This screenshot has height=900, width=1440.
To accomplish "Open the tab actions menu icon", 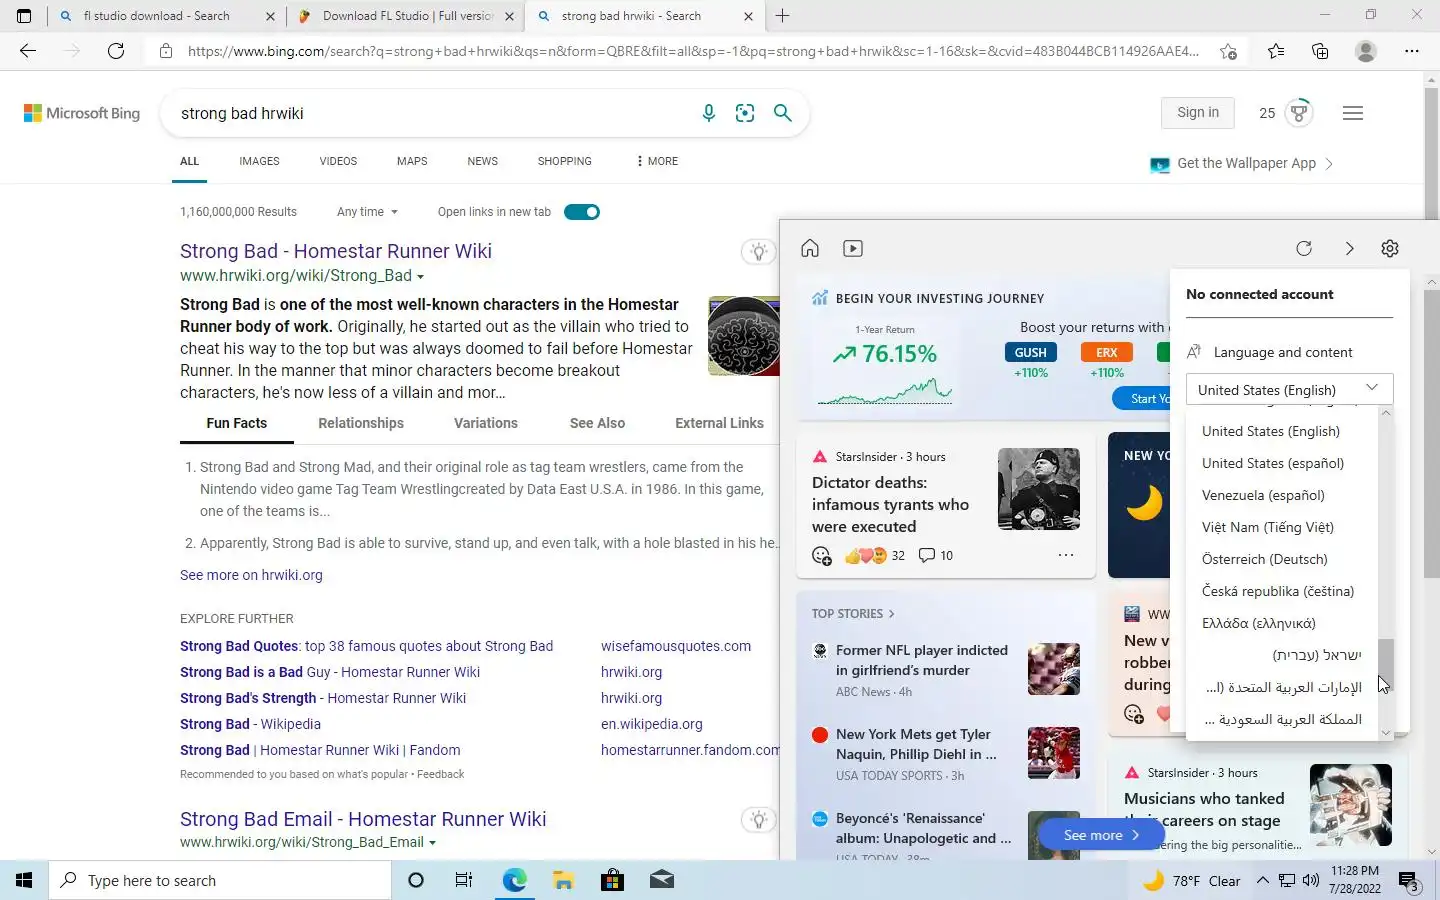I will 24,16.
